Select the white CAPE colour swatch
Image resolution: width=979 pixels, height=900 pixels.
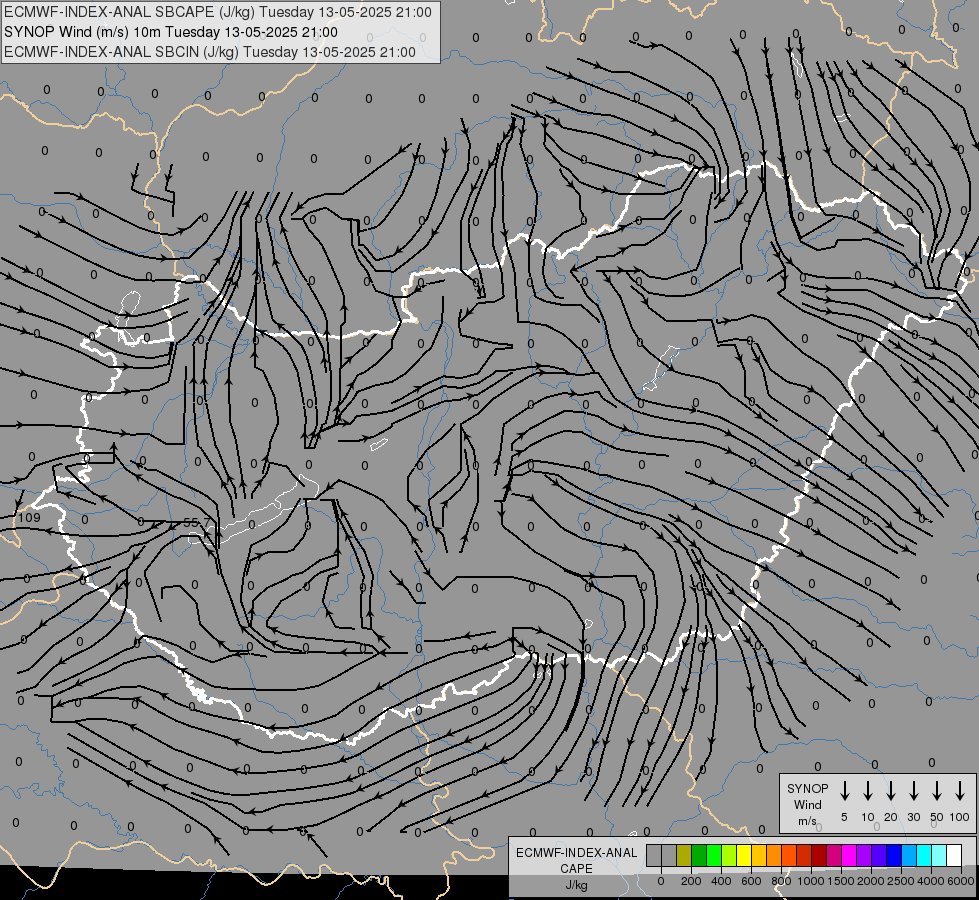pyautogui.click(x=955, y=855)
